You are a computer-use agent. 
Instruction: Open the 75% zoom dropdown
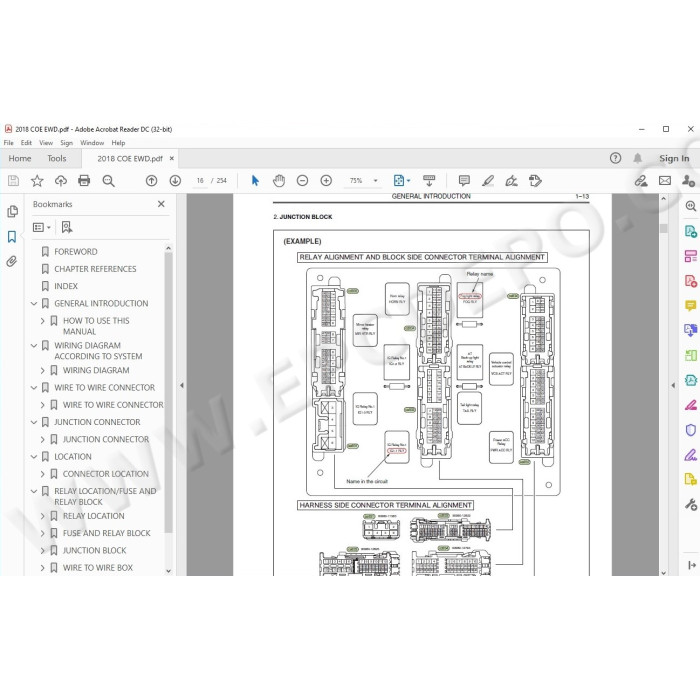[375, 181]
